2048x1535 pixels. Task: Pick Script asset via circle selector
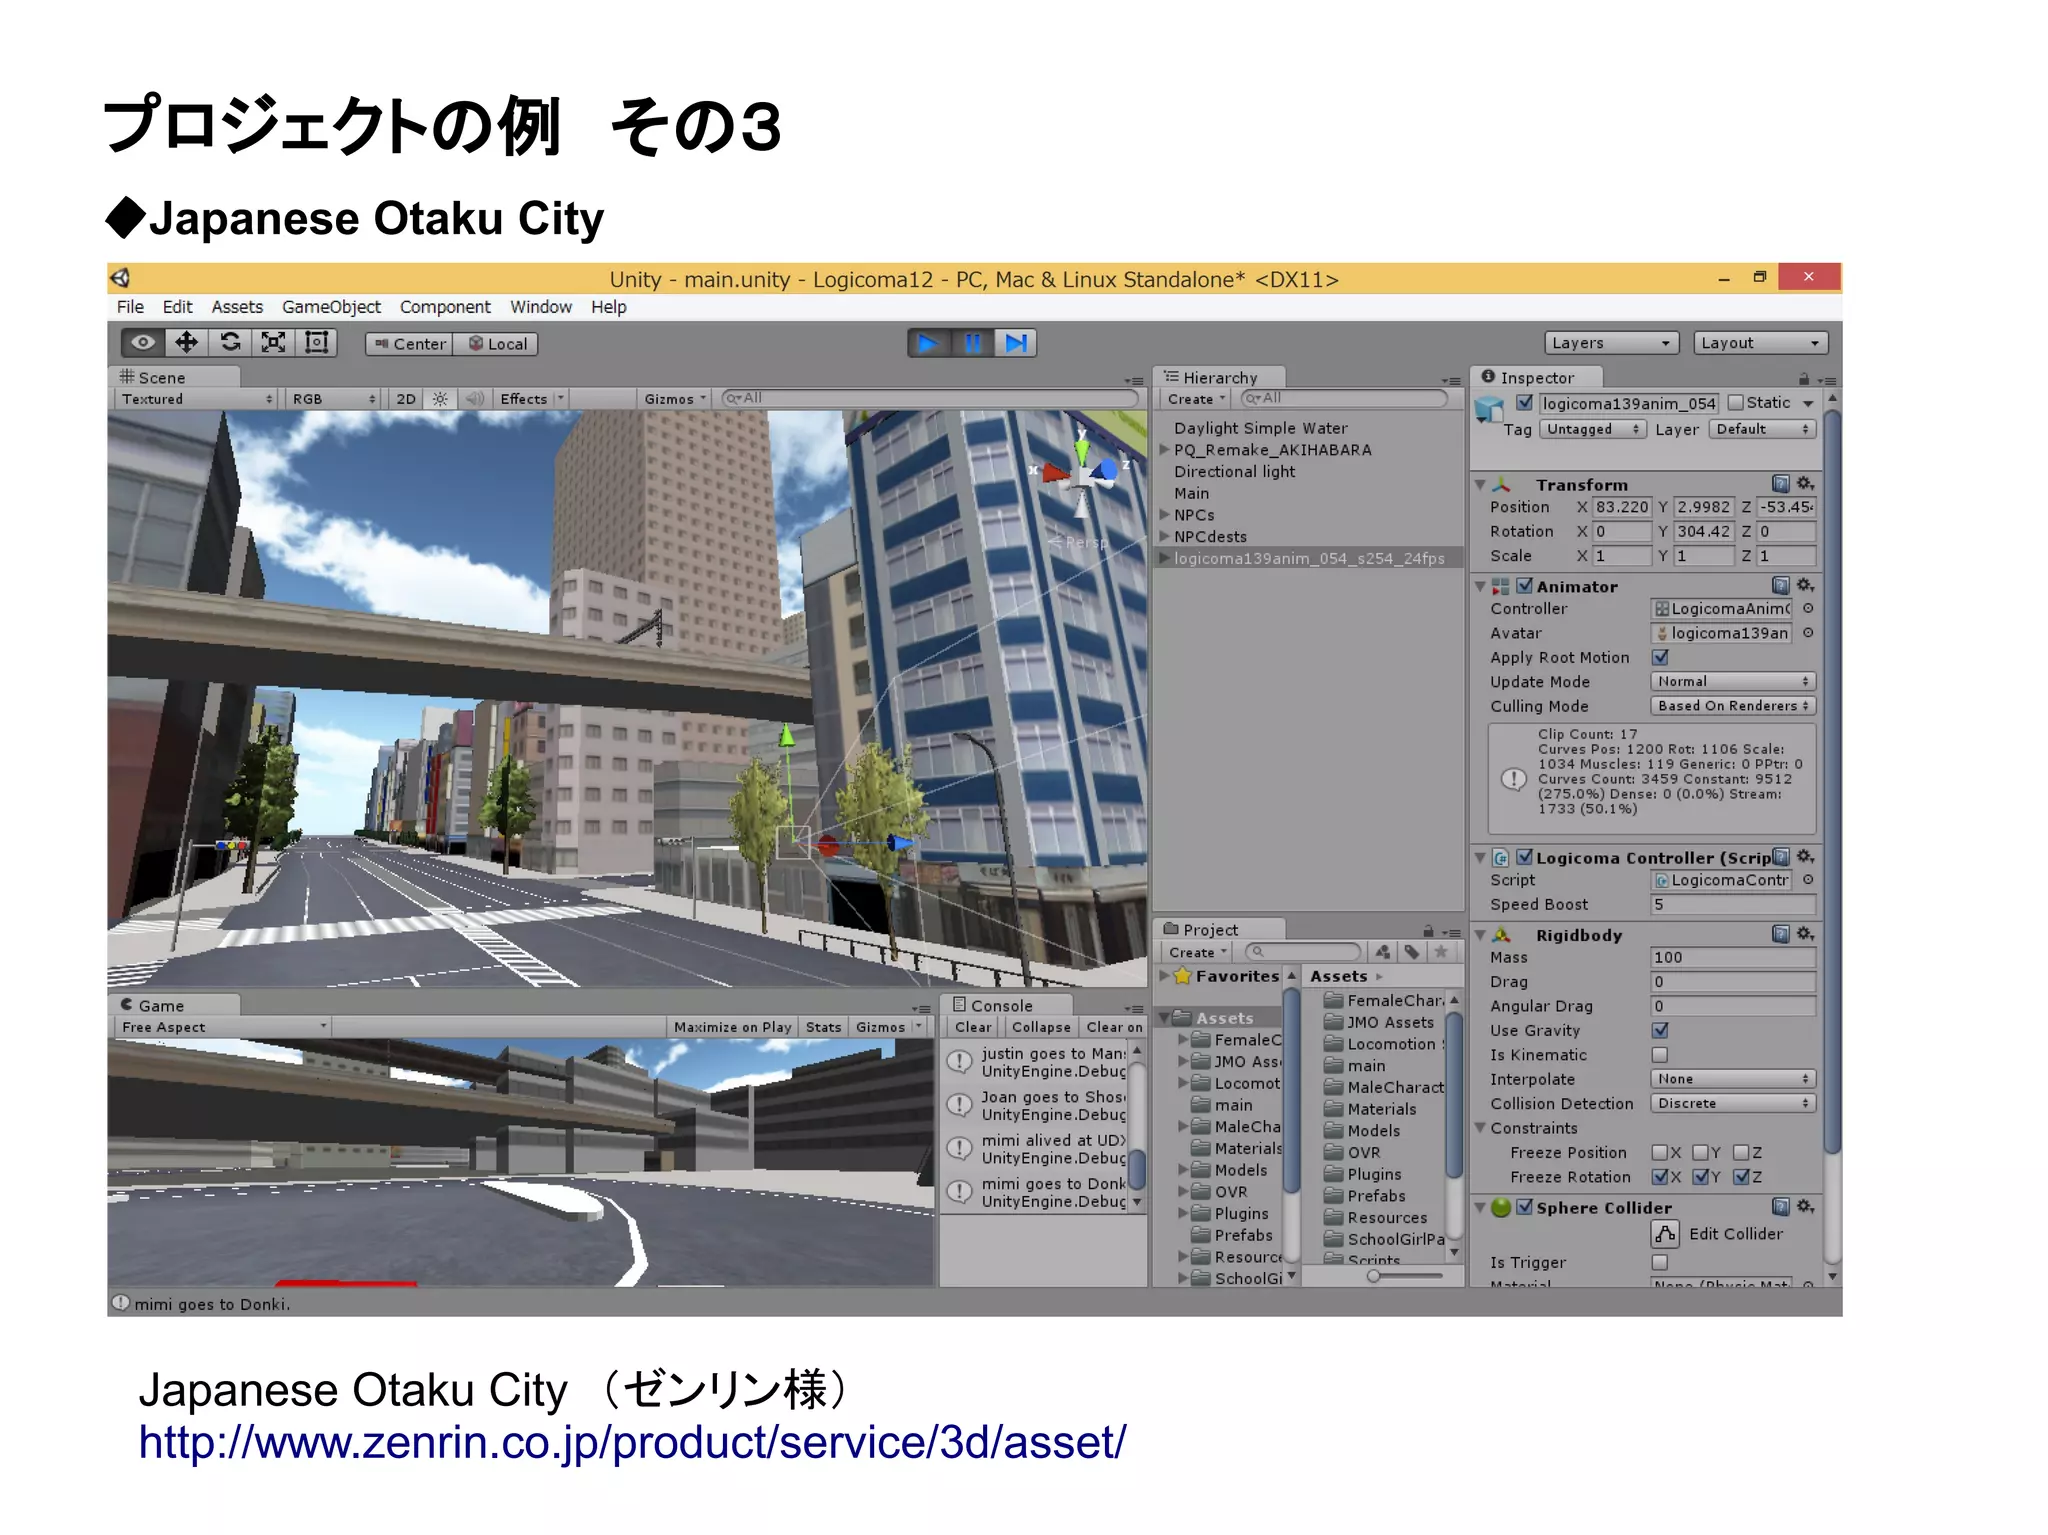click(x=1808, y=880)
